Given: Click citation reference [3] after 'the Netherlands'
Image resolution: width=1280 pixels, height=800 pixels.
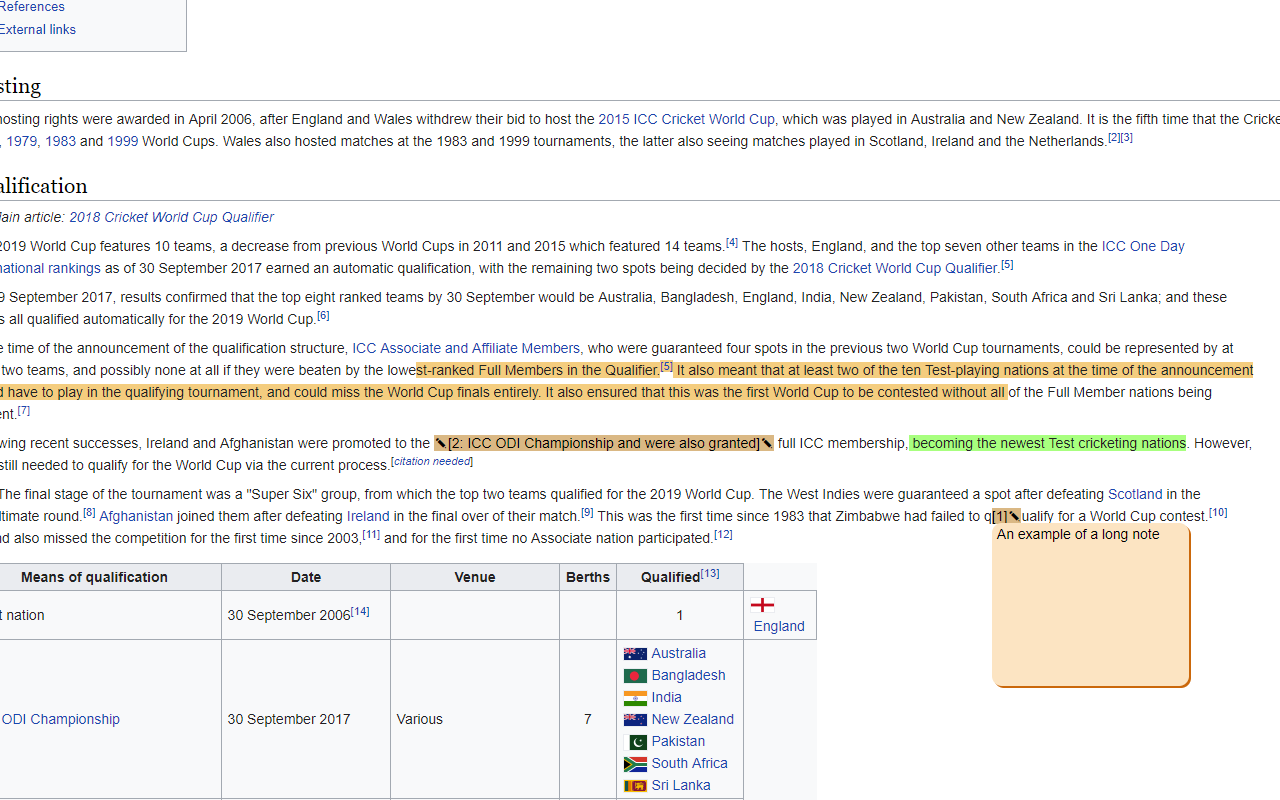Looking at the screenshot, I should point(1127,137).
